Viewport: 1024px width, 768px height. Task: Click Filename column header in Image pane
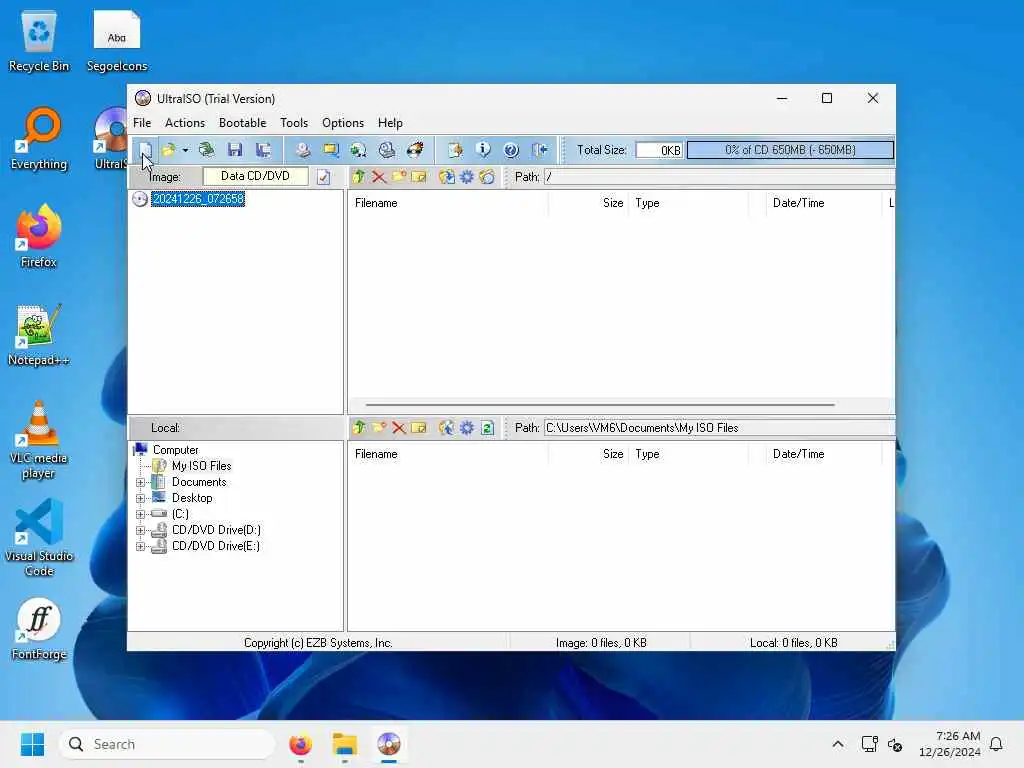pyautogui.click(x=448, y=203)
